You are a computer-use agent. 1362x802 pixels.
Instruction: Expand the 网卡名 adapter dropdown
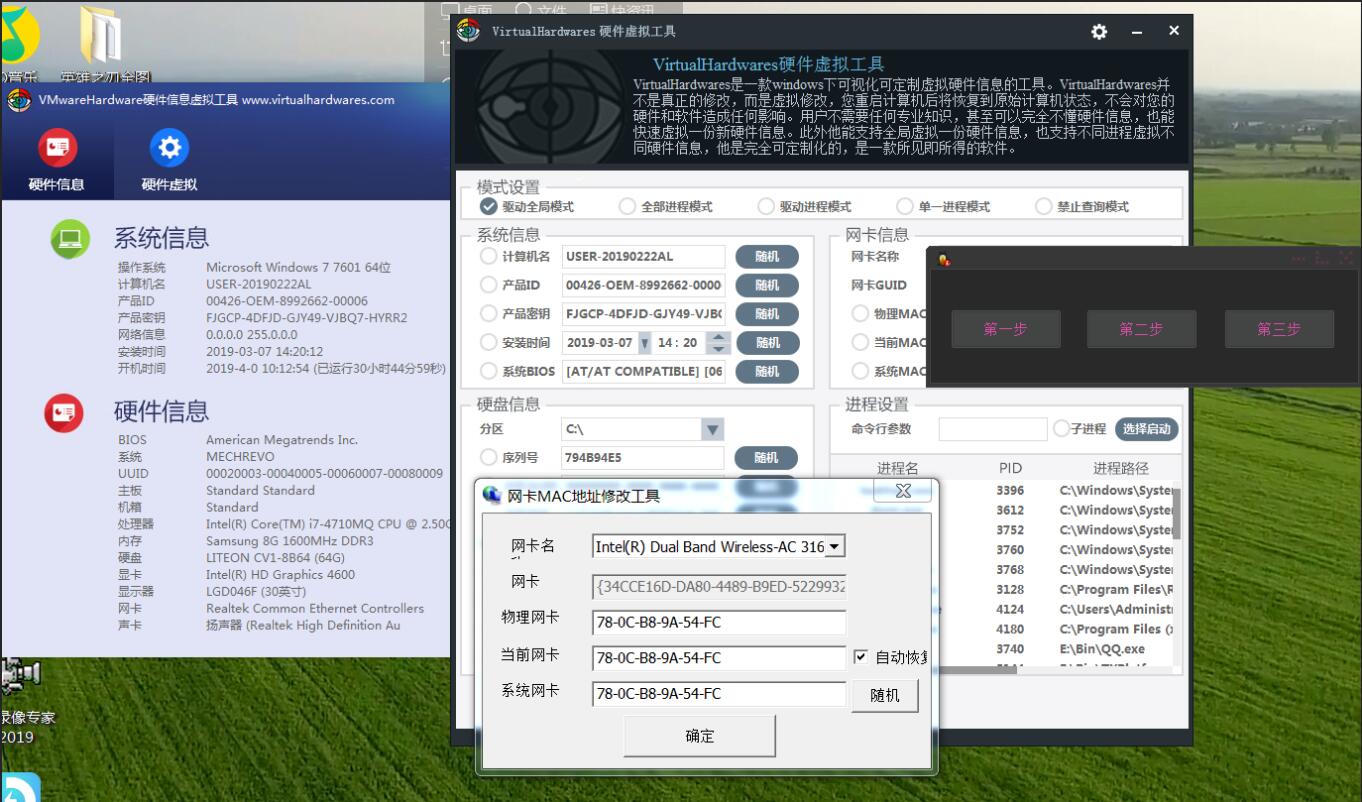click(x=836, y=546)
